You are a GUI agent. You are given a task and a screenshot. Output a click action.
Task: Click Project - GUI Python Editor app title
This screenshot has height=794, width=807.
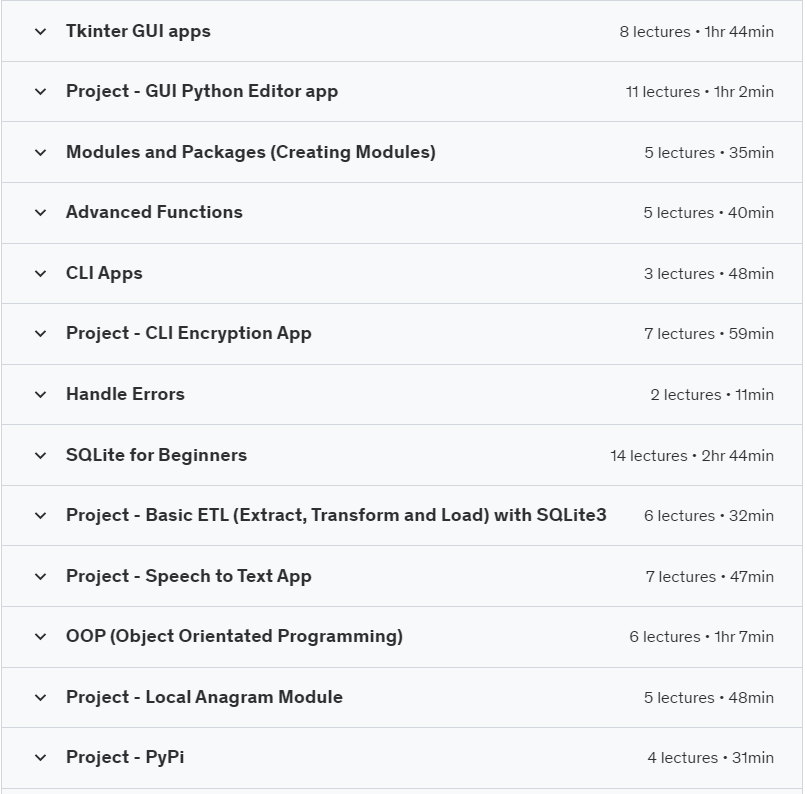202,92
